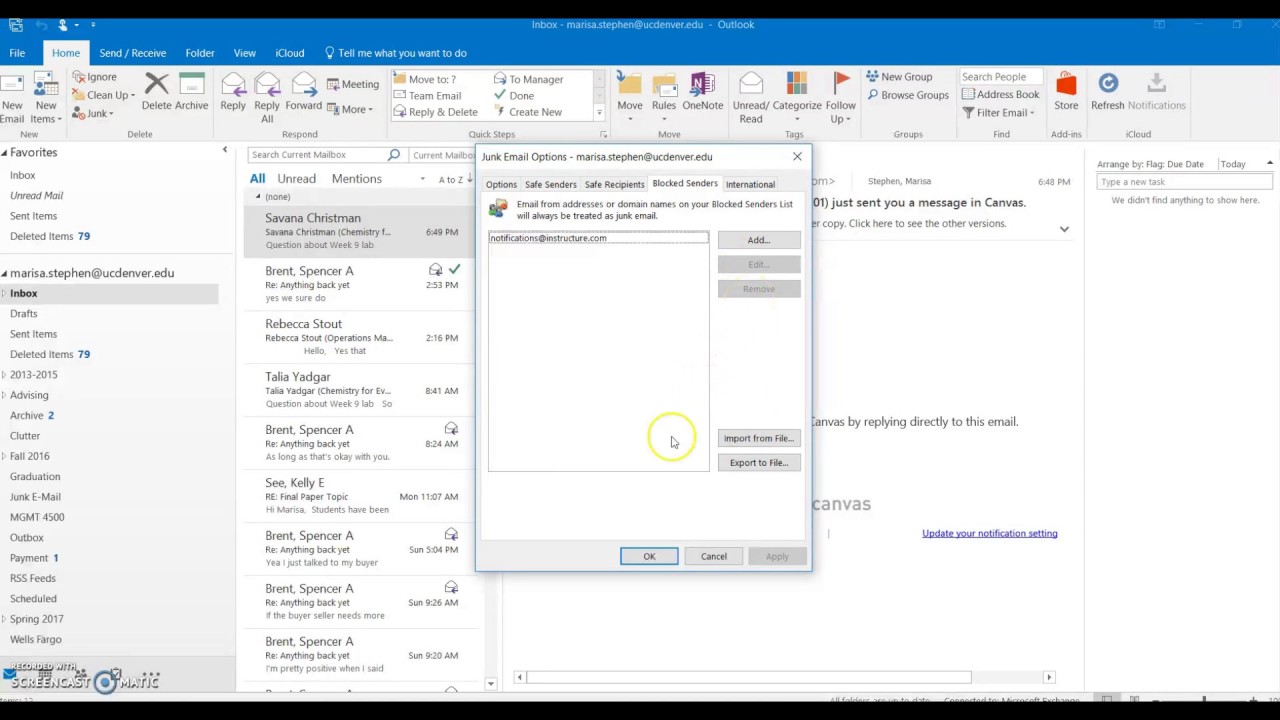
Task: Click the iCloud Notifications icon
Action: [1157, 91]
